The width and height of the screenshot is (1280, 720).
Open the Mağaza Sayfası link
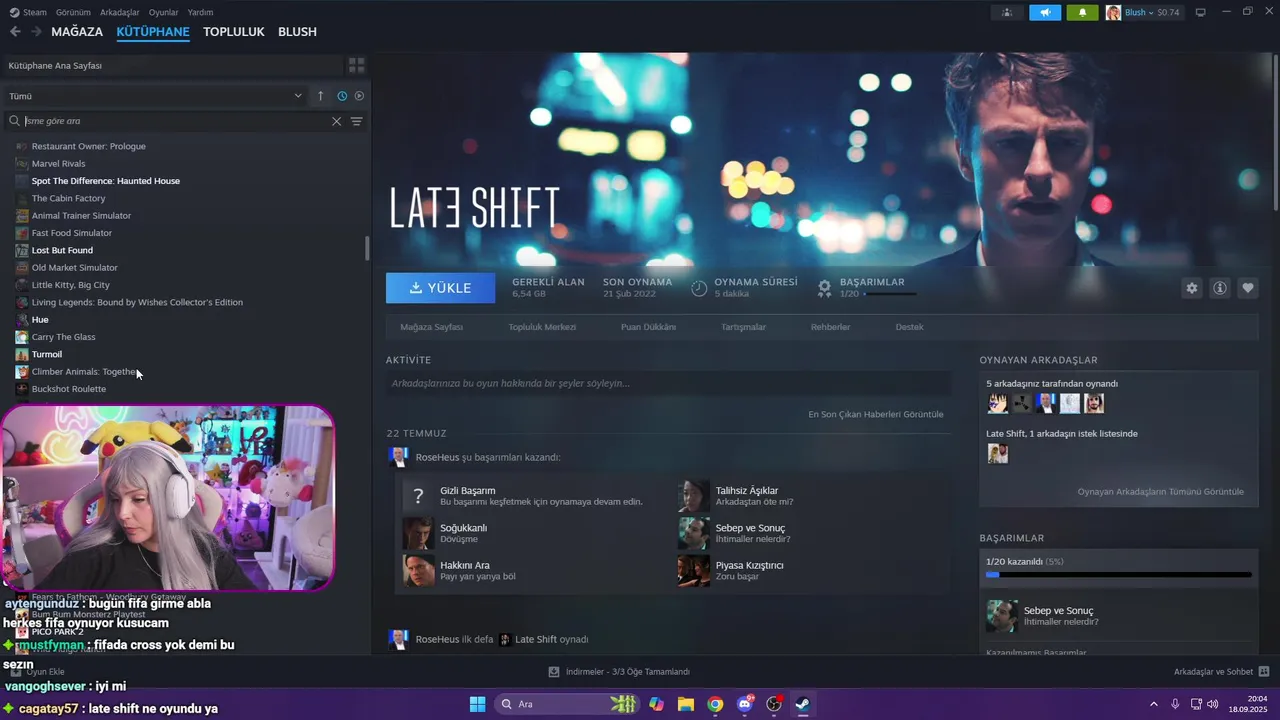(x=431, y=327)
